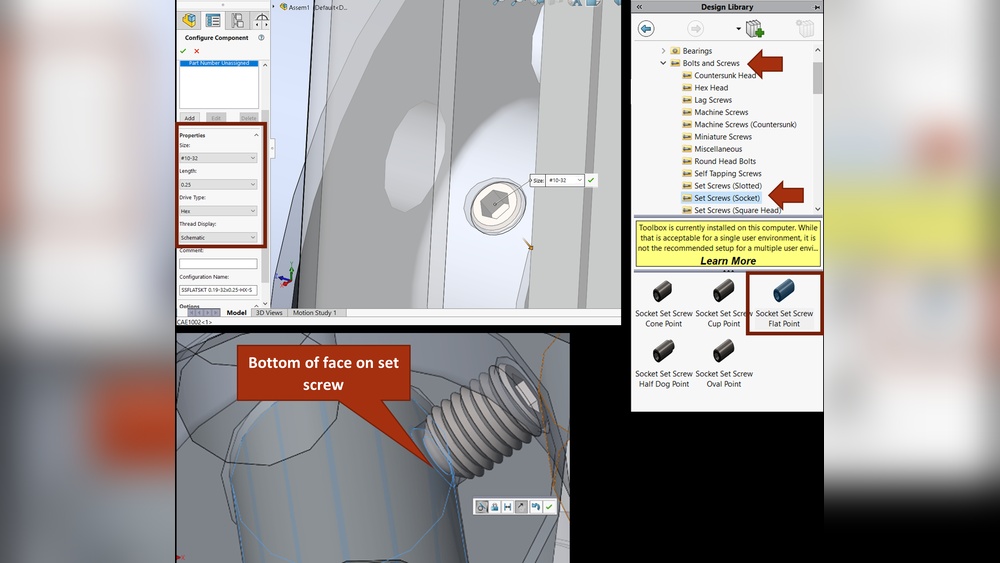Select Socket Set Screw Flat Point
Image resolution: width=1000 pixels, height=563 pixels.
point(784,303)
